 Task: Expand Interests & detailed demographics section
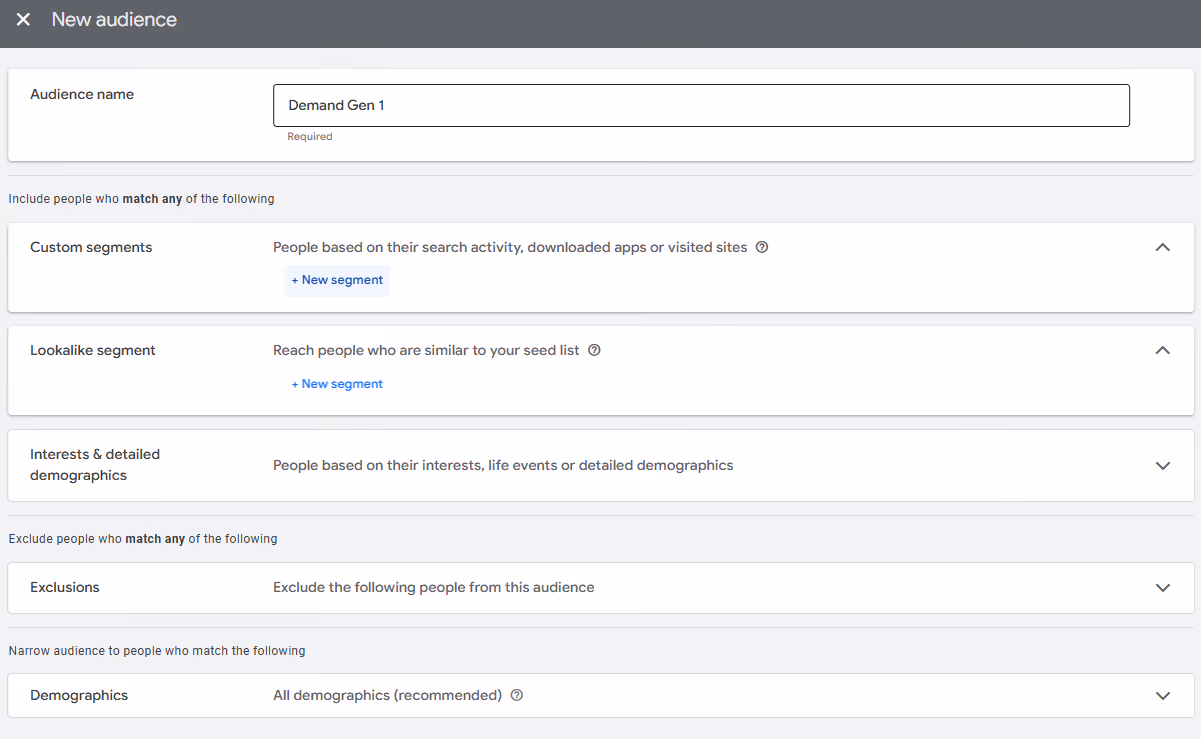click(x=1162, y=465)
